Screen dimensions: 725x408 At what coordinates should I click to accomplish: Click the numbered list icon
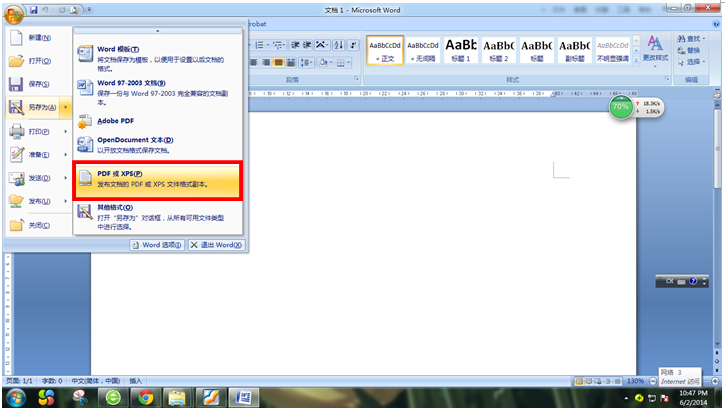[x=259, y=45]
